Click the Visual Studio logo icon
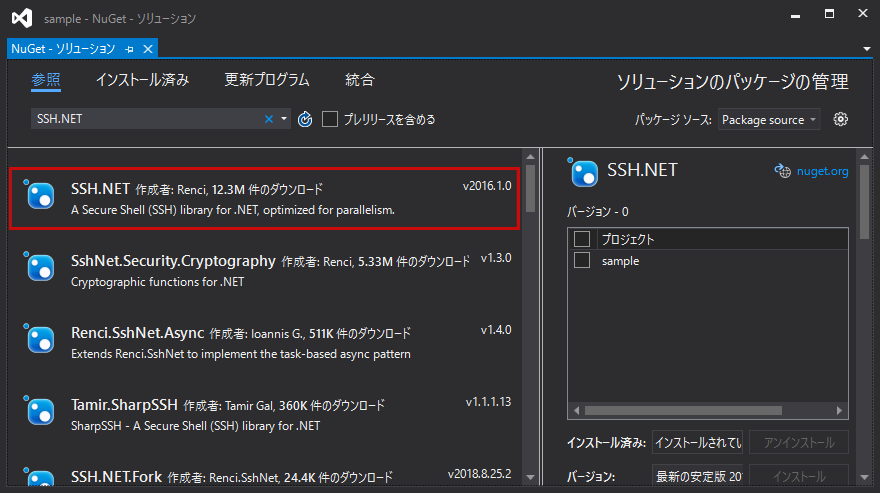880x493 pixels. (22, 18)
